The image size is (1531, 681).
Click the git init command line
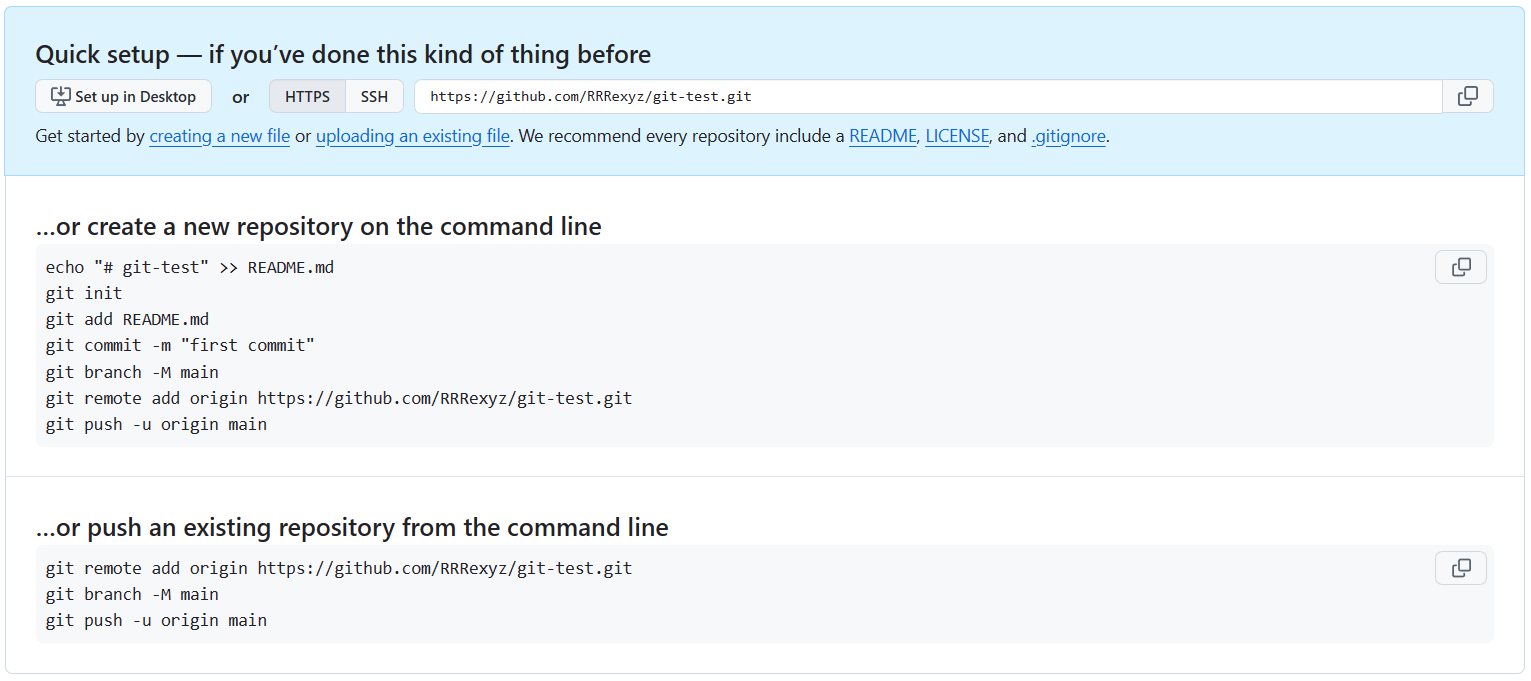[x=84, y=294]
